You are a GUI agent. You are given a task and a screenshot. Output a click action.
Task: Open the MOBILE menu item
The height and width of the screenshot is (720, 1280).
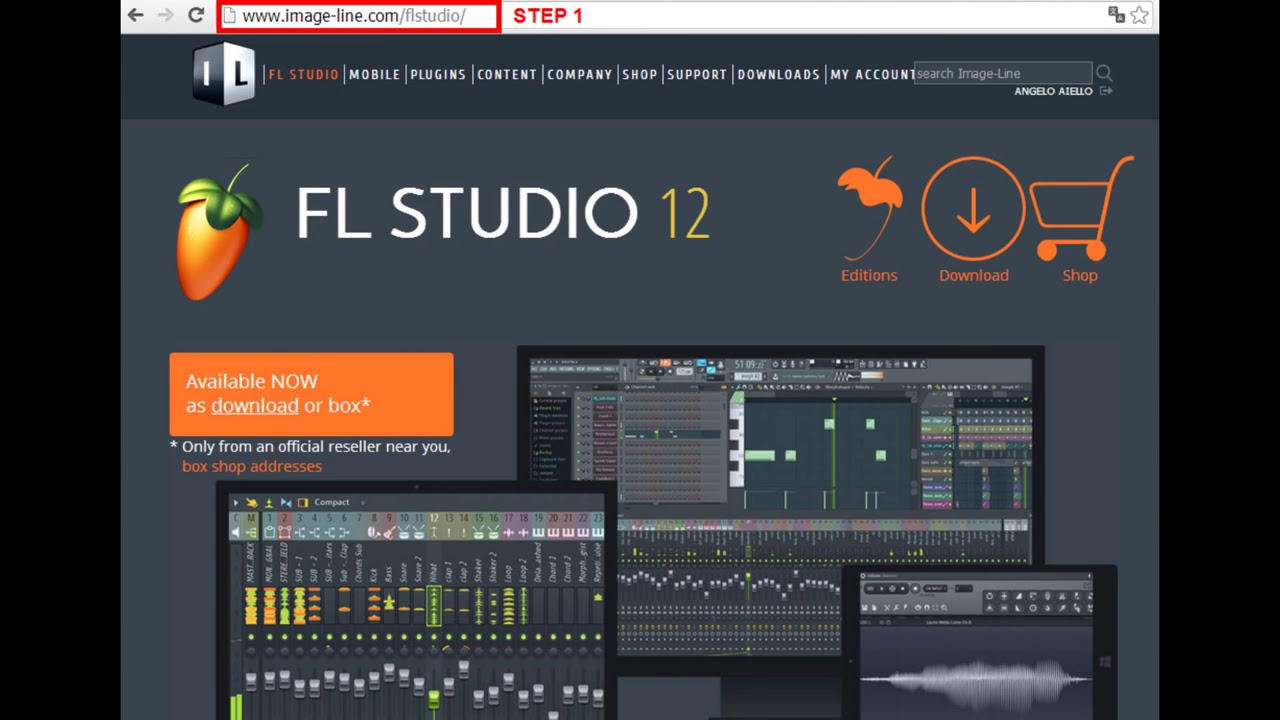[374, 74]
